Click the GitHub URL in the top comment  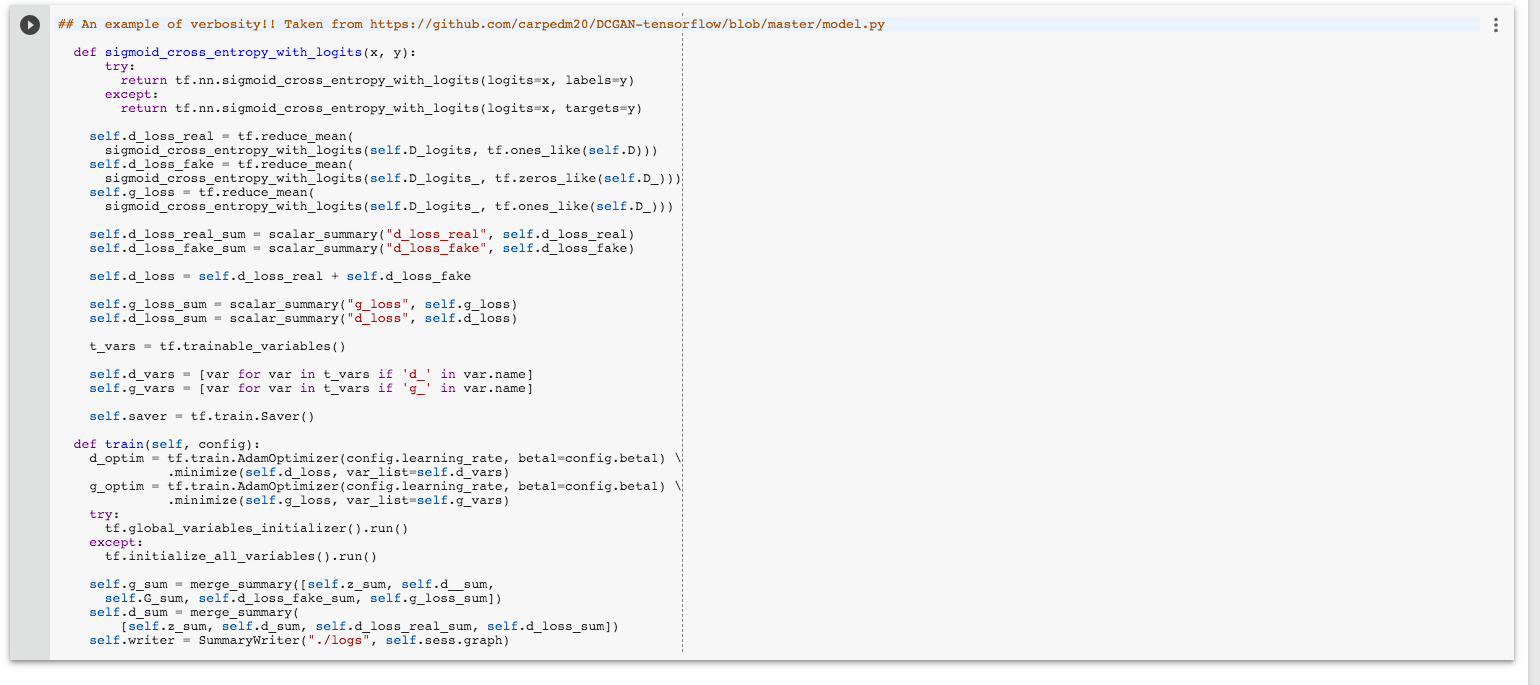tap(627, 24)
